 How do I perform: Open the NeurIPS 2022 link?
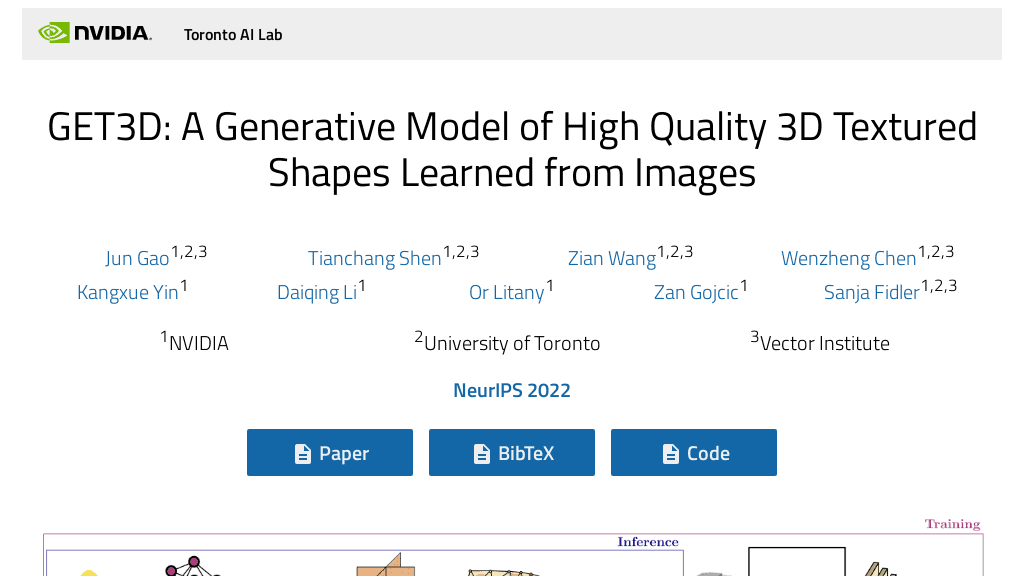[512, 390]
